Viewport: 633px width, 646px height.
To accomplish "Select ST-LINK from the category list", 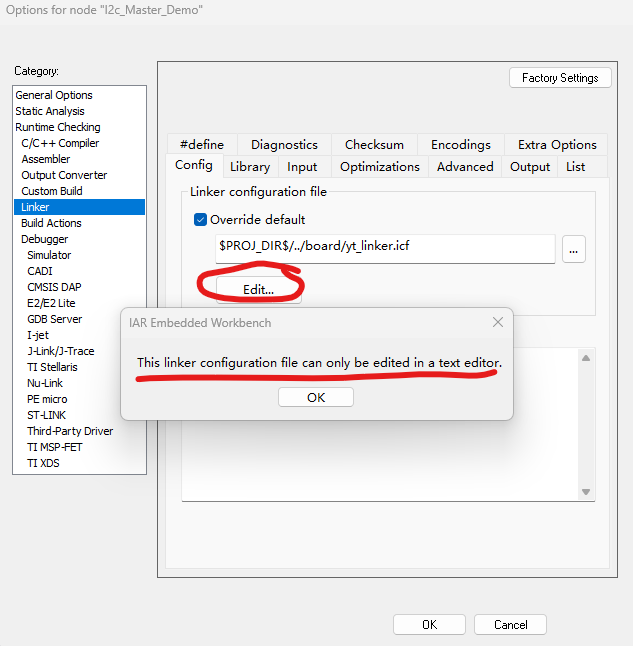I will [x=48, y=415].
